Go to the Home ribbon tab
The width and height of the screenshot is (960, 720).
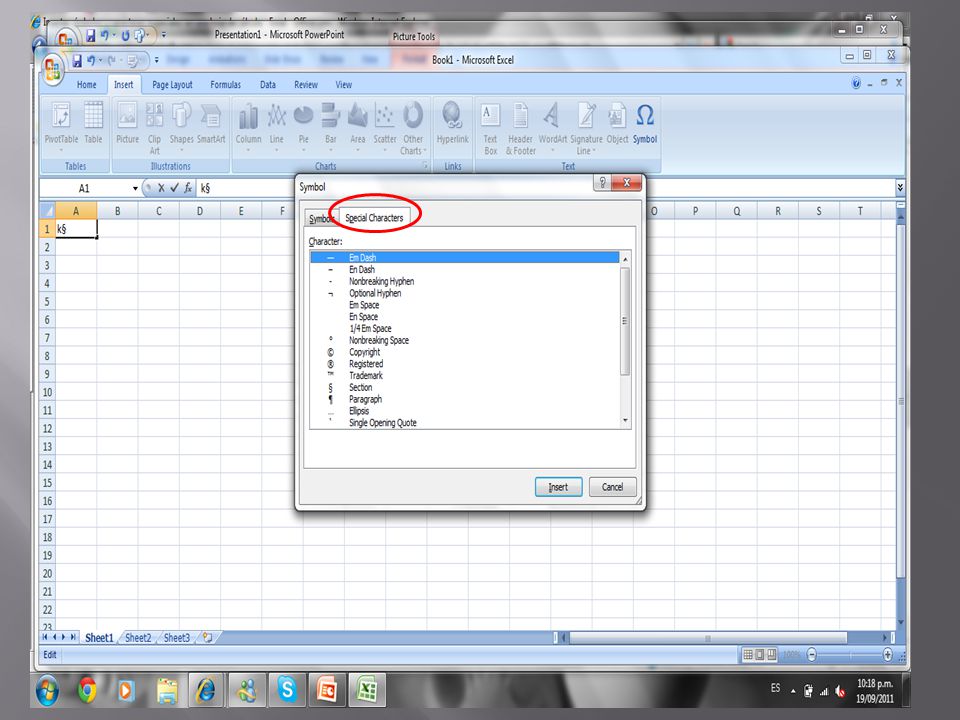(x=86, y=84)
